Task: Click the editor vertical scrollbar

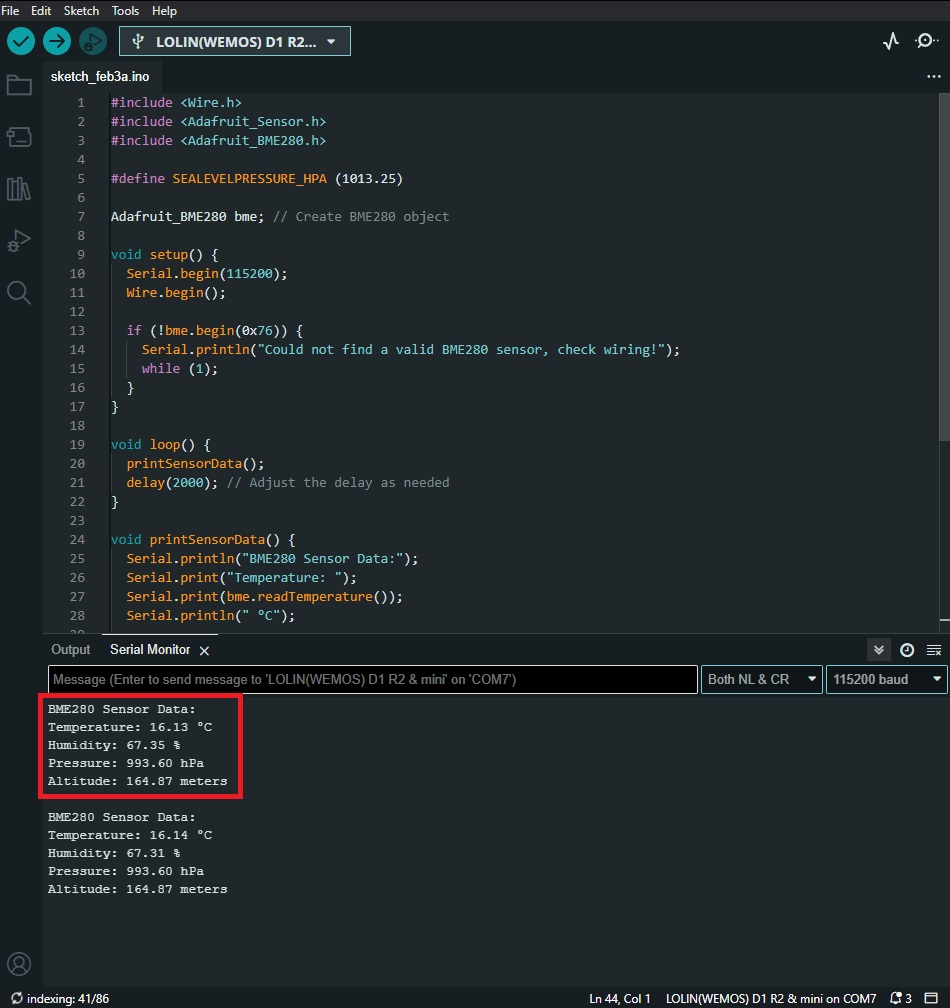Action: [944, 267]
